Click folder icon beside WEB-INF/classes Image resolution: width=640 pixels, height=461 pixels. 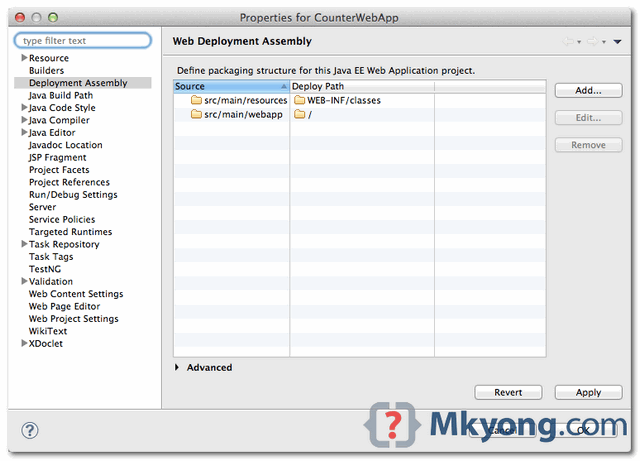(x=300, y=100)
